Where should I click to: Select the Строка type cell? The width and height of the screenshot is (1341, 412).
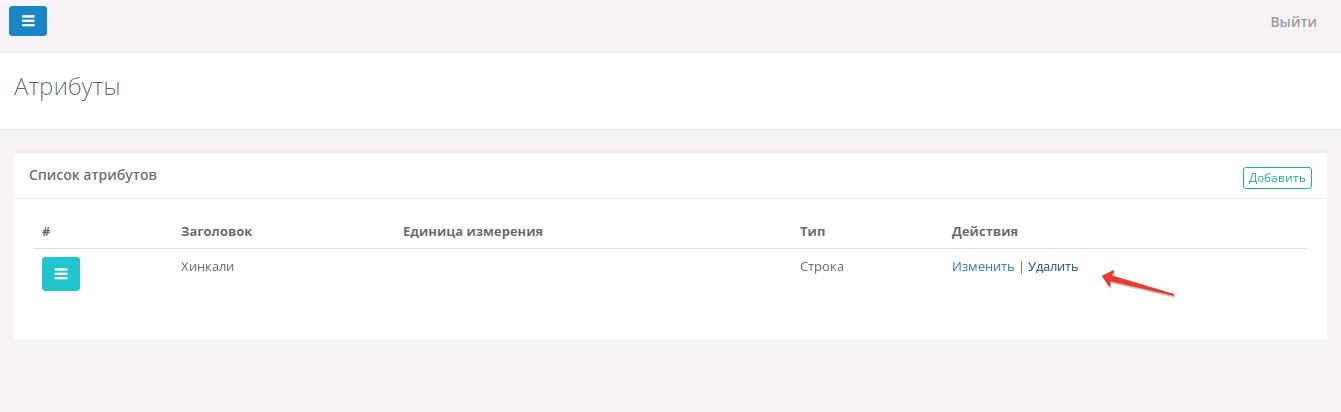point(821,267)
